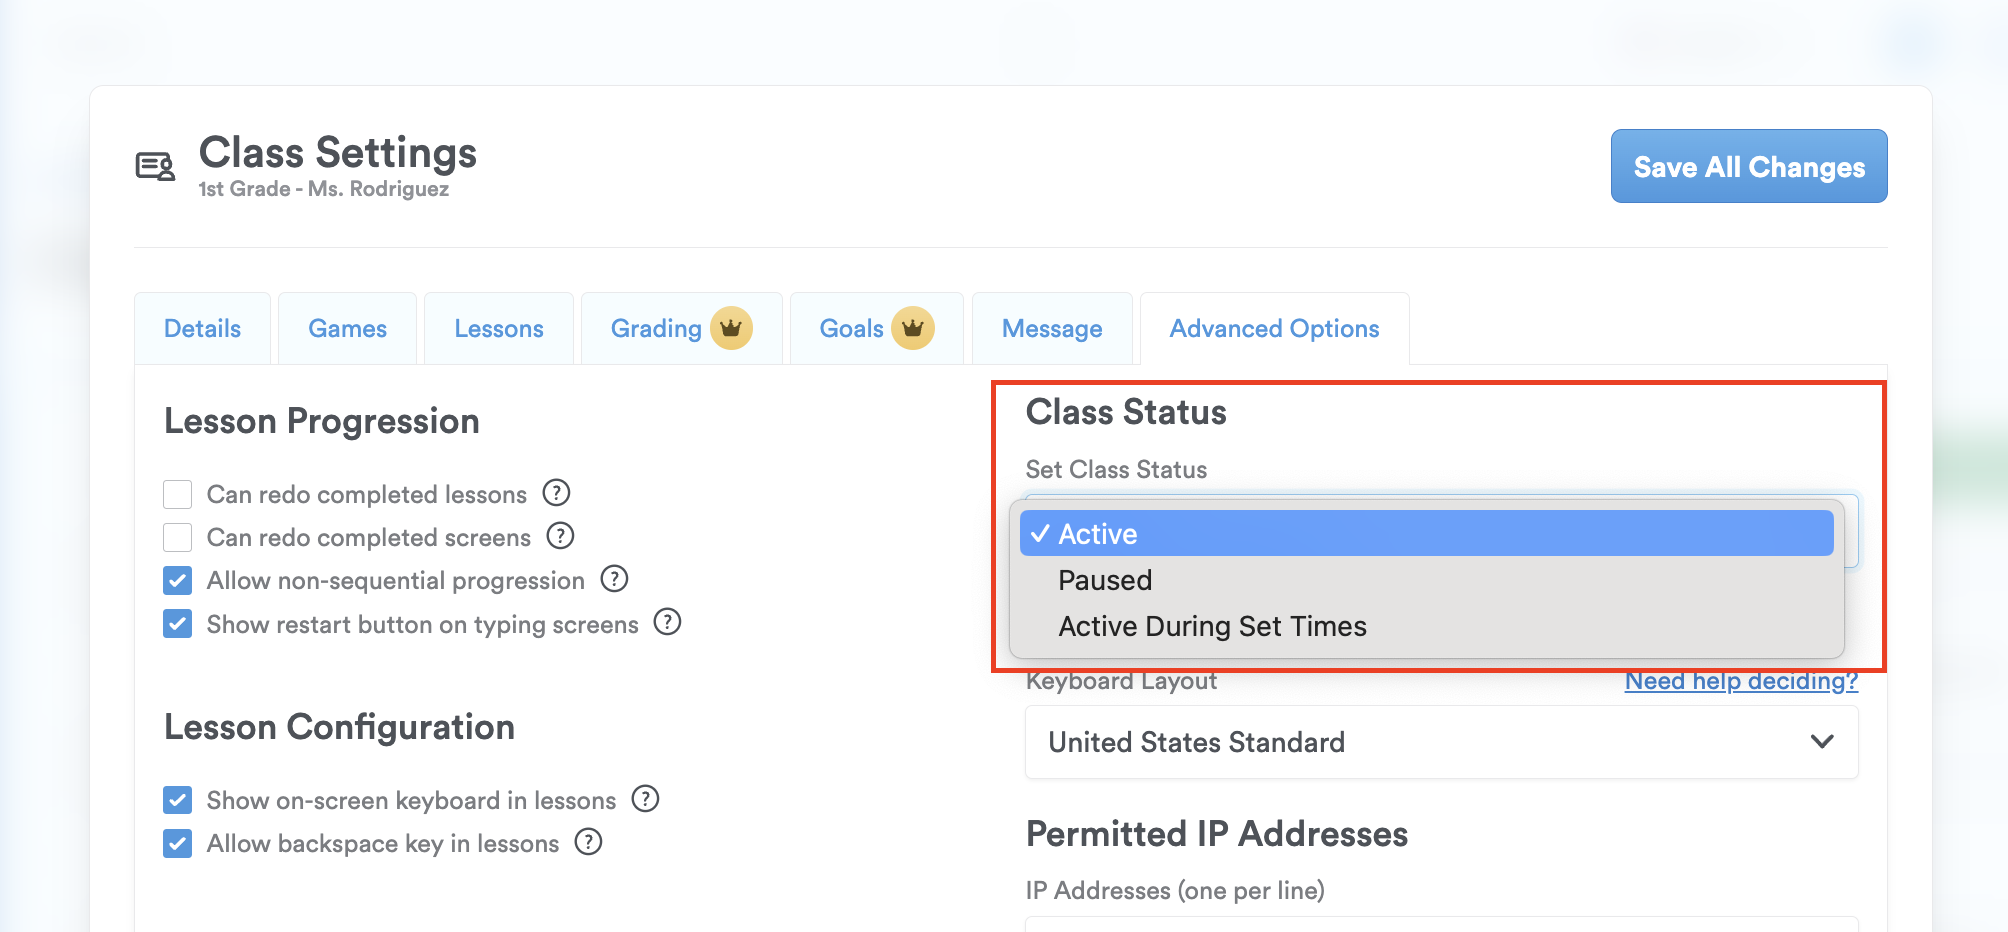Open help for 'Can redo completed screens'

[560, 536]
